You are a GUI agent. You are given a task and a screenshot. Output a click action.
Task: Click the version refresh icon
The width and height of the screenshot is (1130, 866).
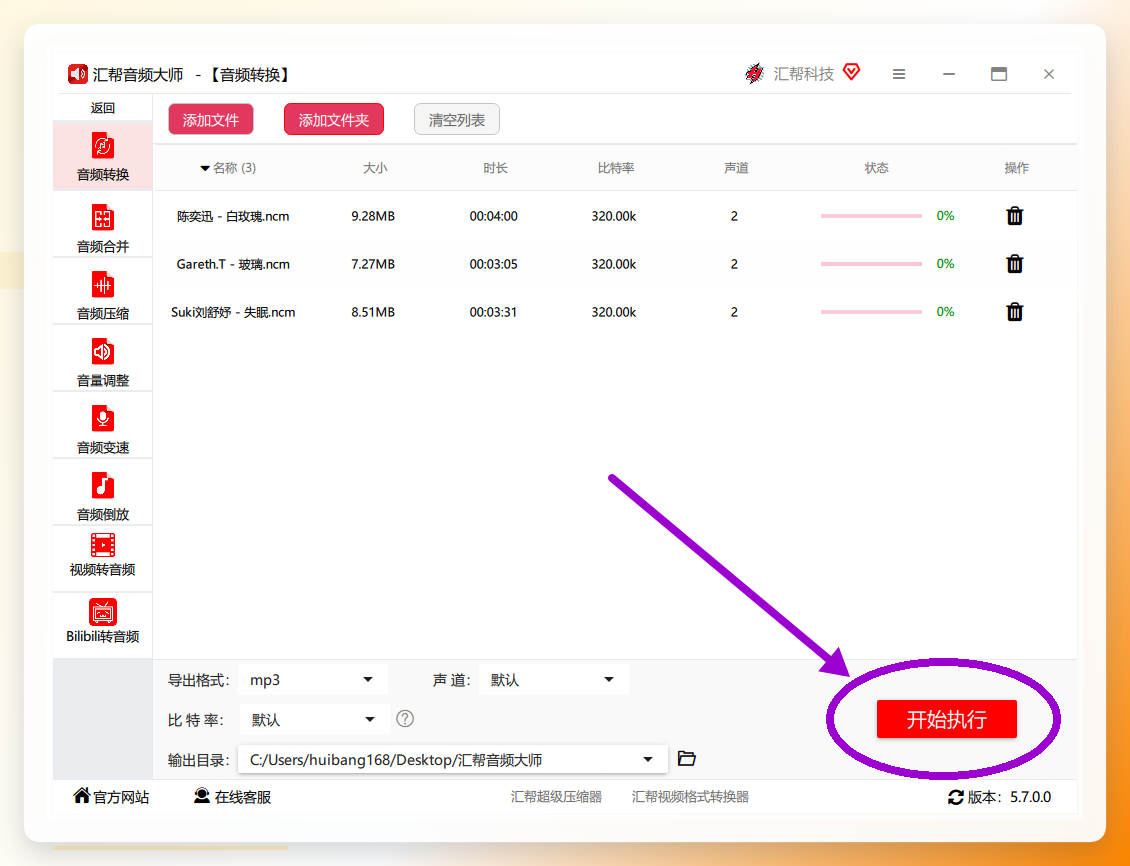[956, 797]
